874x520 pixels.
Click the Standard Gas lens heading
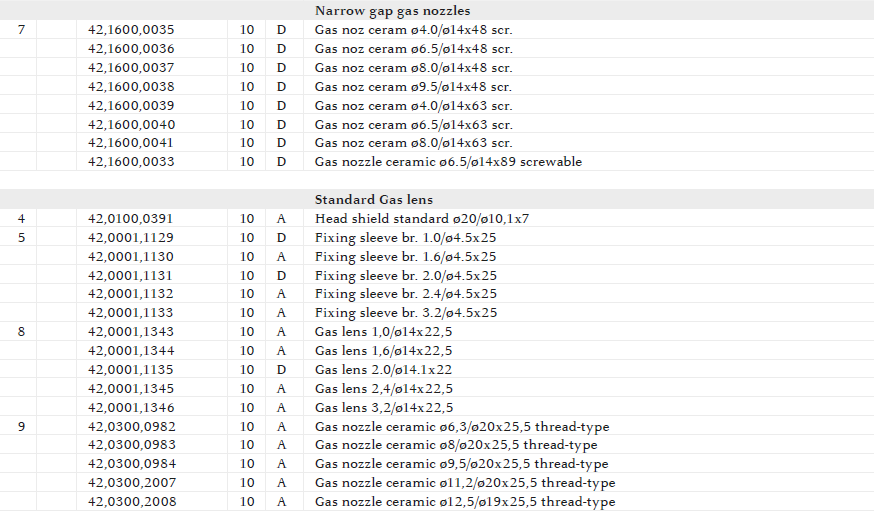point(374,200)
